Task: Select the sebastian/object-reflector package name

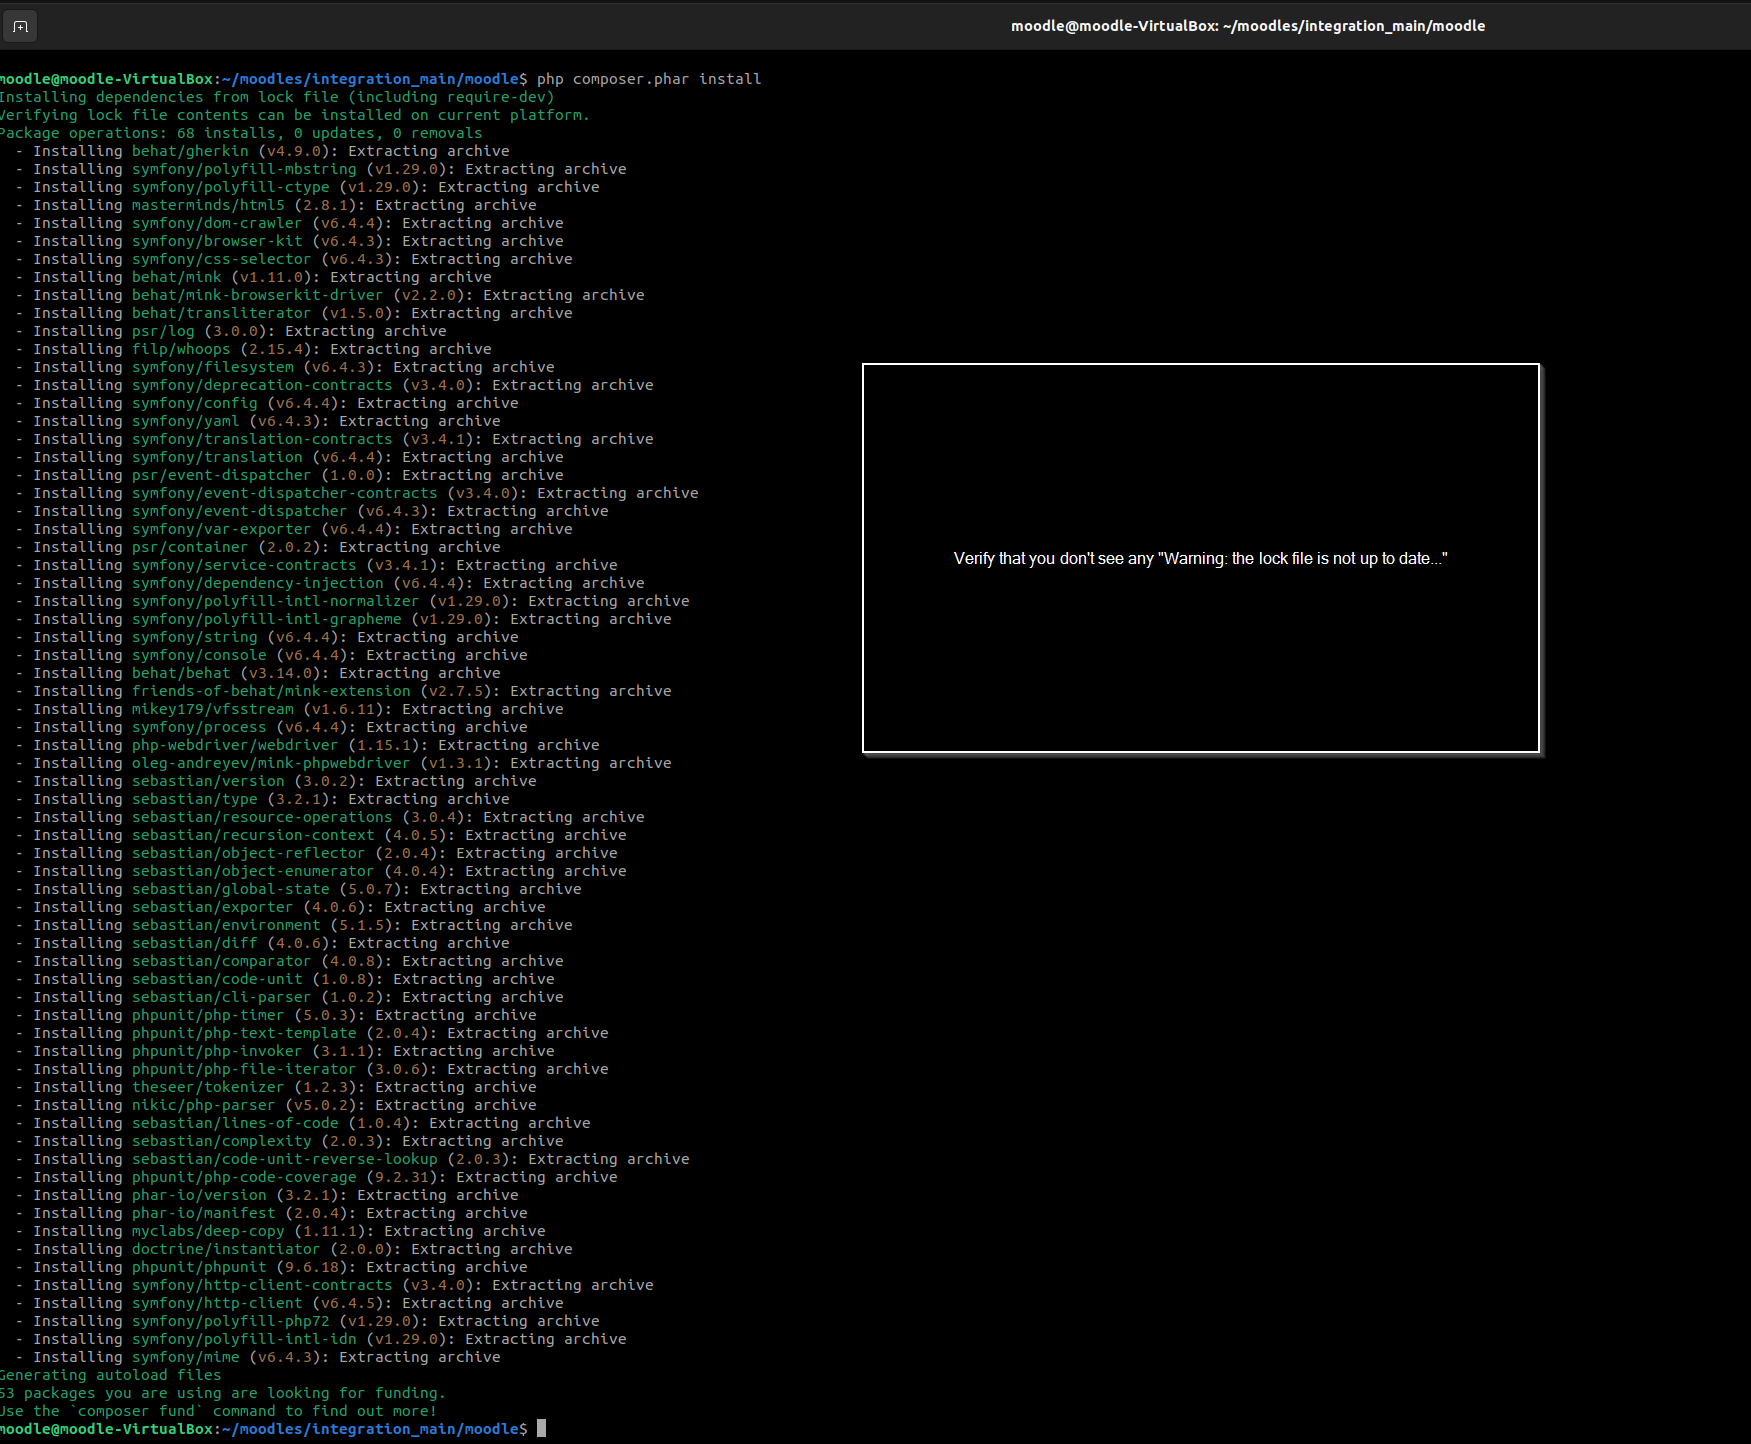Action: point(249,853)
